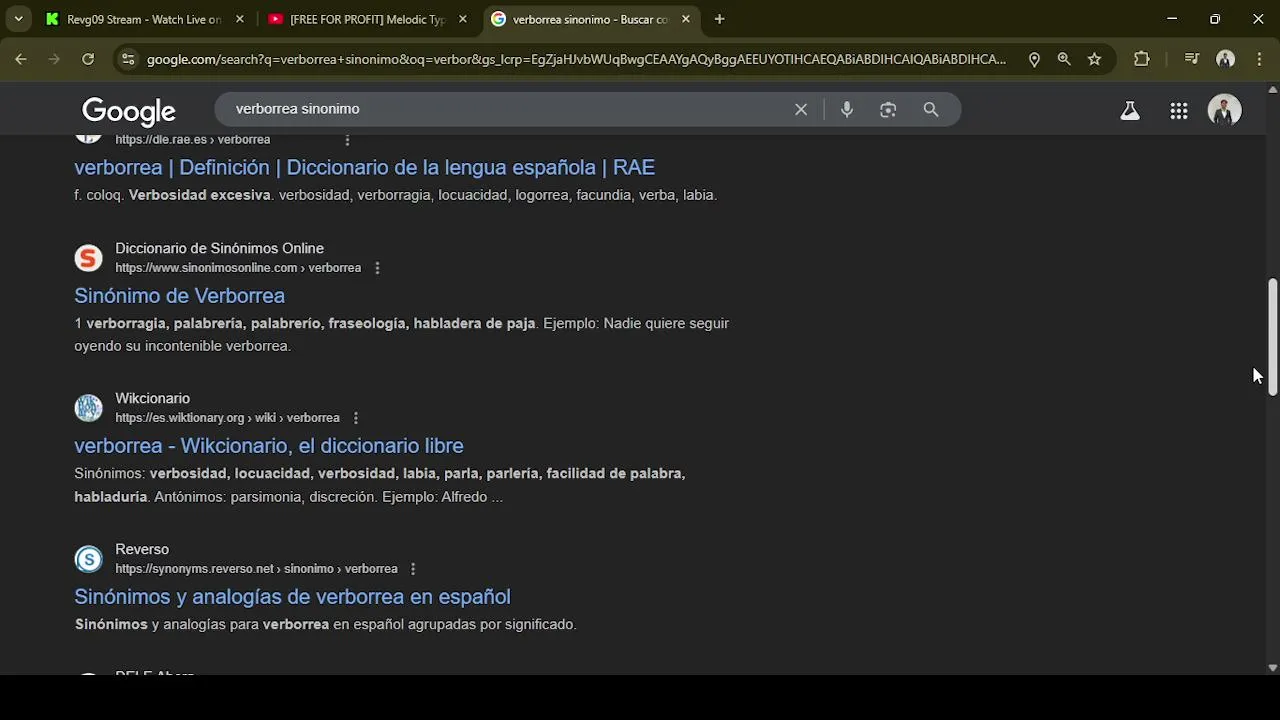
Task: Open Google apps grid
Action: [x=1179, y=111]
